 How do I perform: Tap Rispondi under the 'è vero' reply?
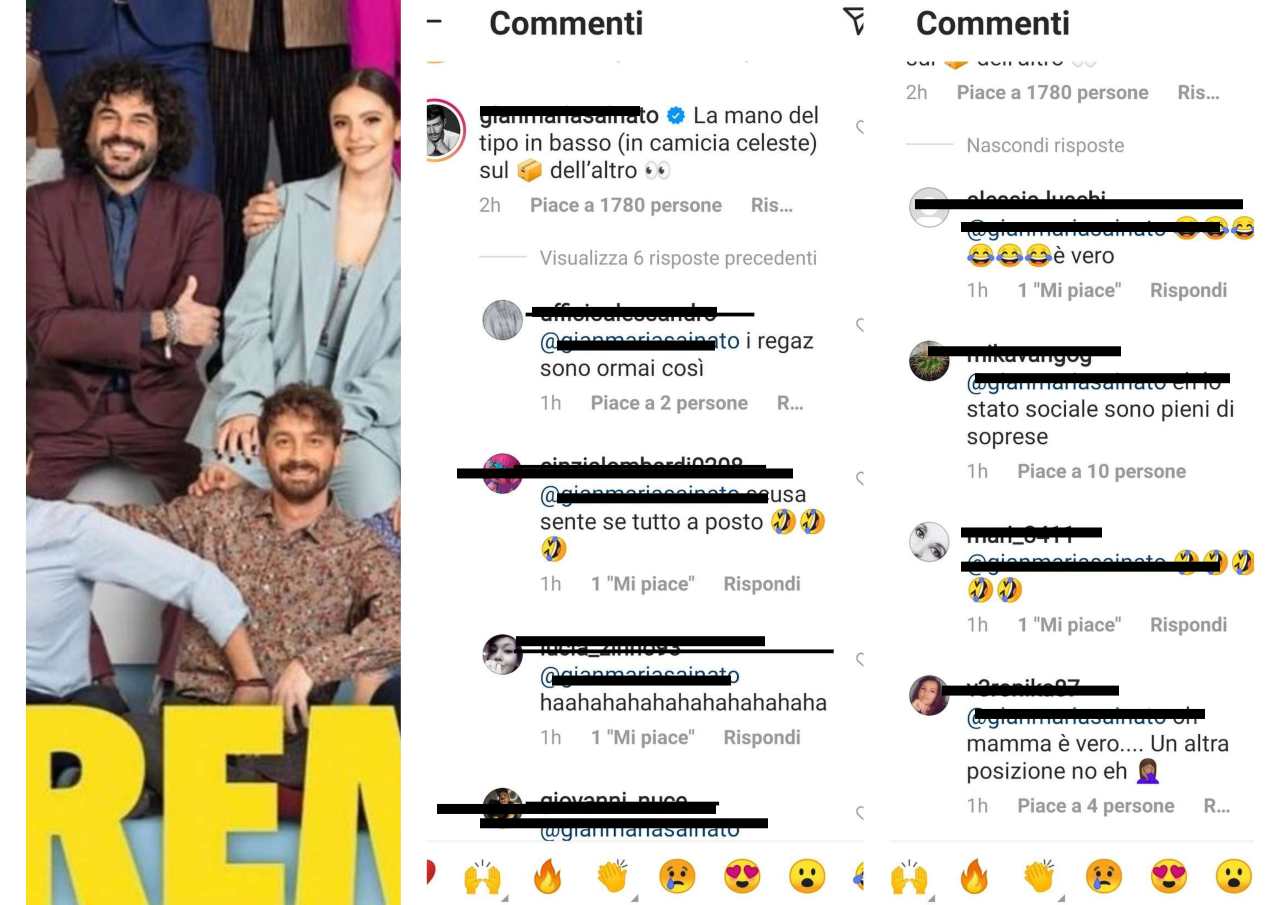[x=1188, y=290]
